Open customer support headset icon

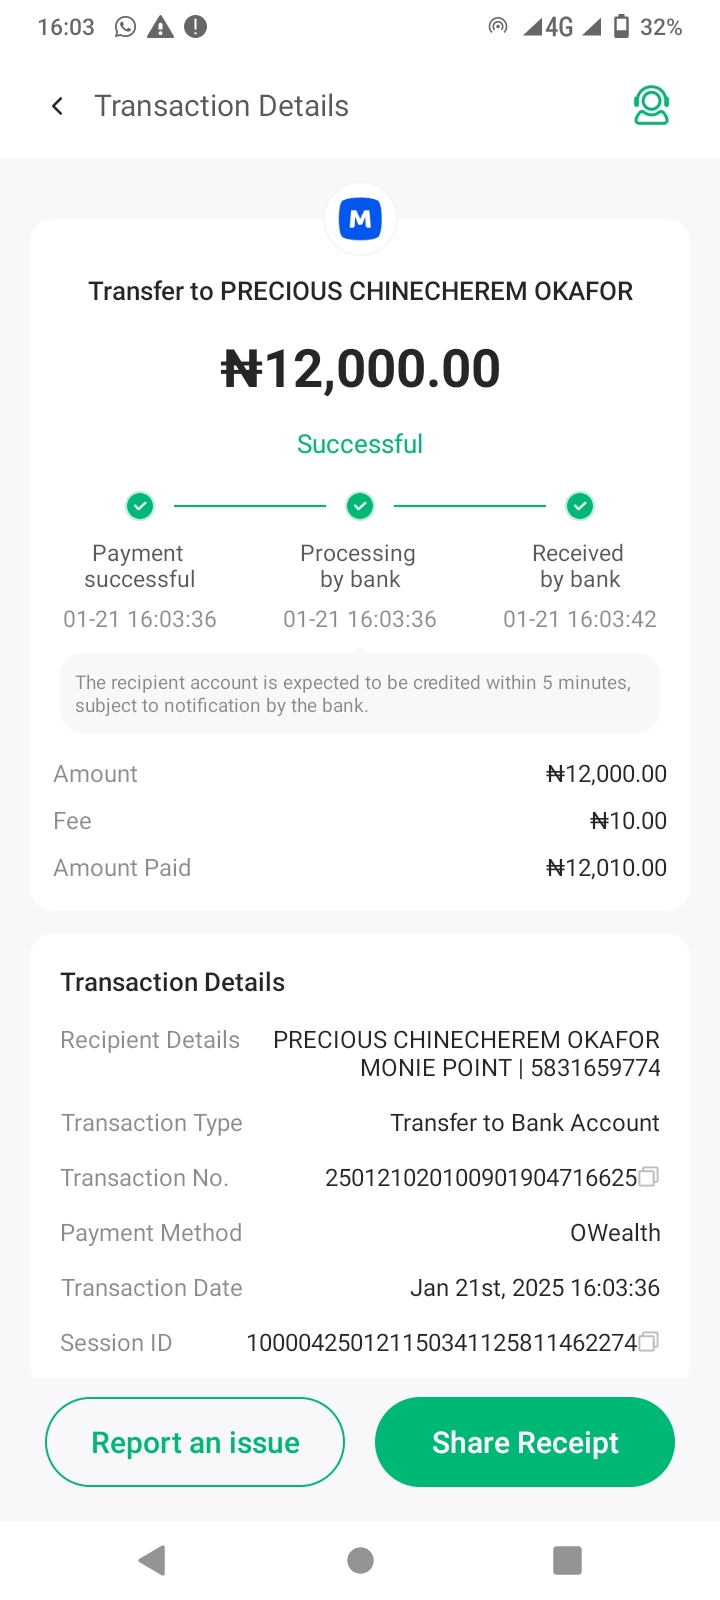pyautogui.click(x=651, y=106)
